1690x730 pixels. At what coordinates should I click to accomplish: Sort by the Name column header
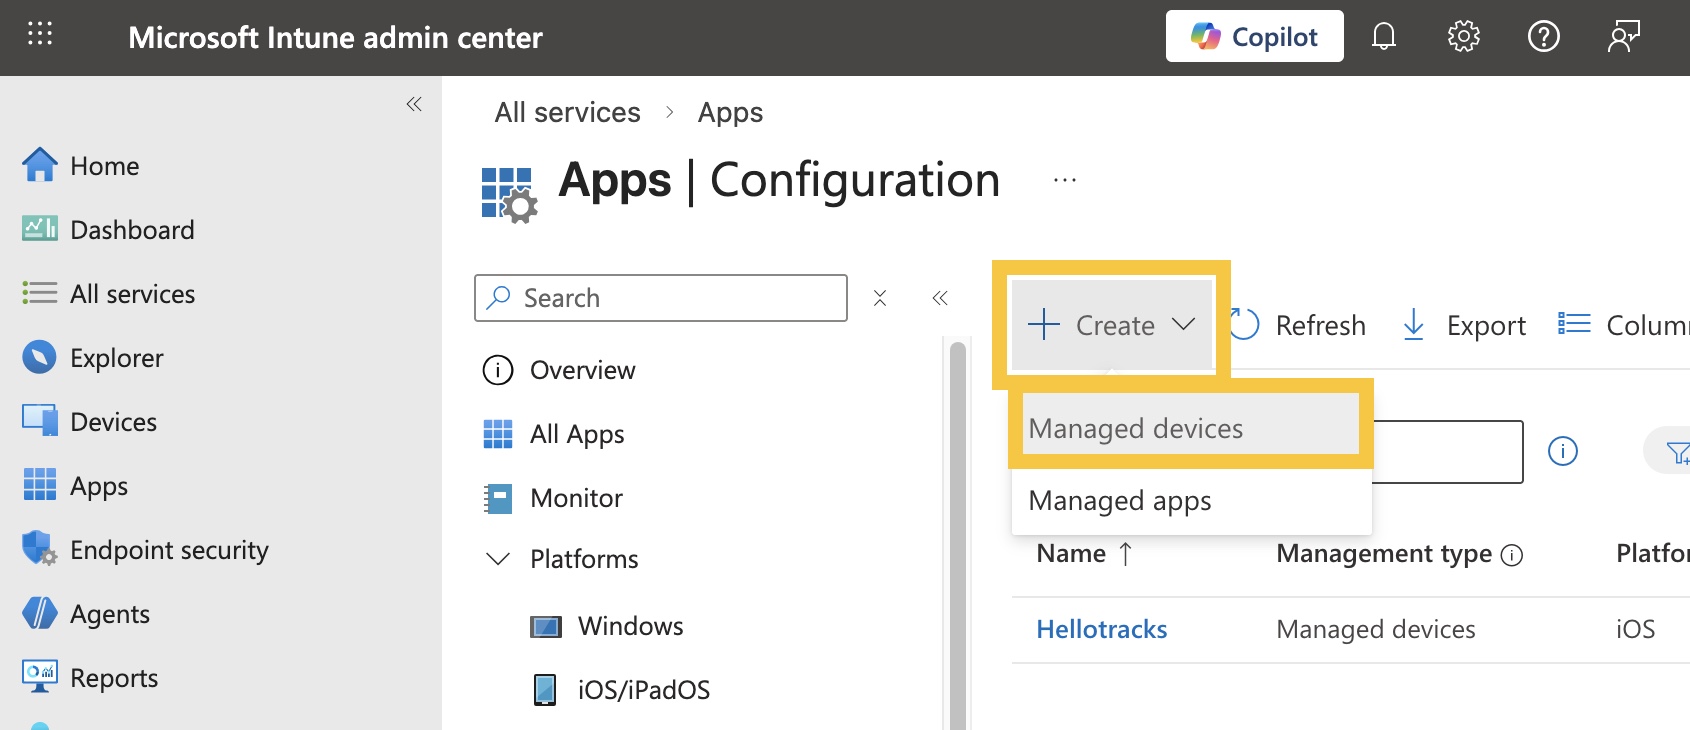1072,554
